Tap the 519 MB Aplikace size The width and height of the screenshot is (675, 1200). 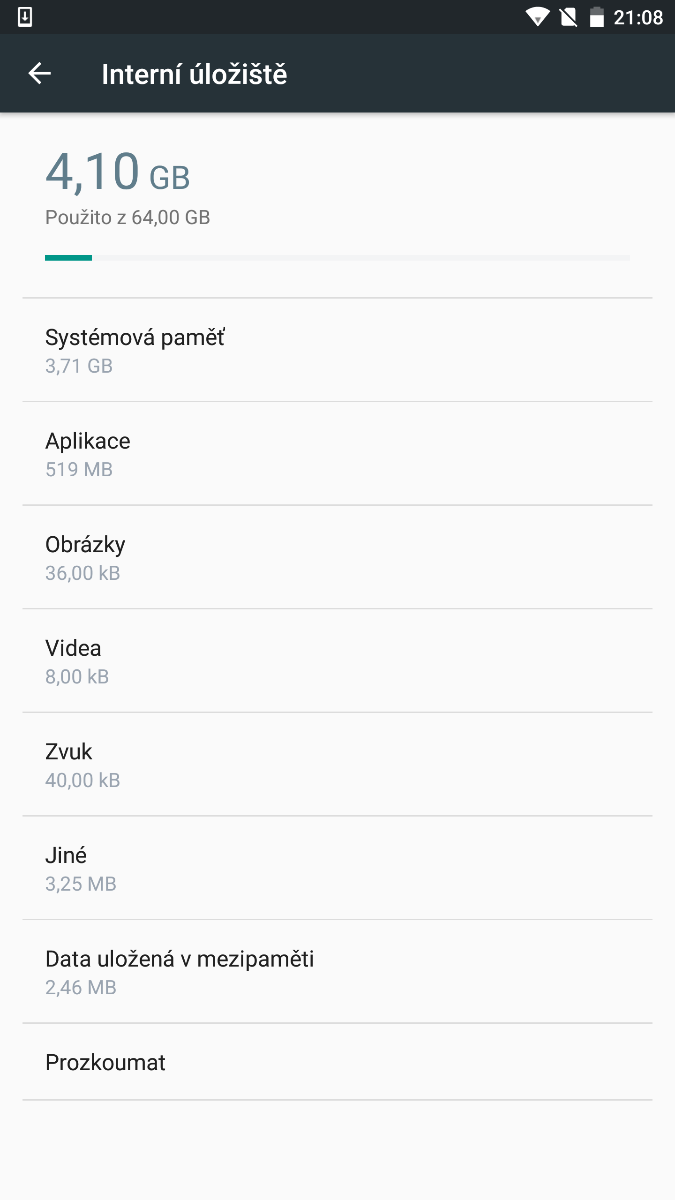pos(79,469)
